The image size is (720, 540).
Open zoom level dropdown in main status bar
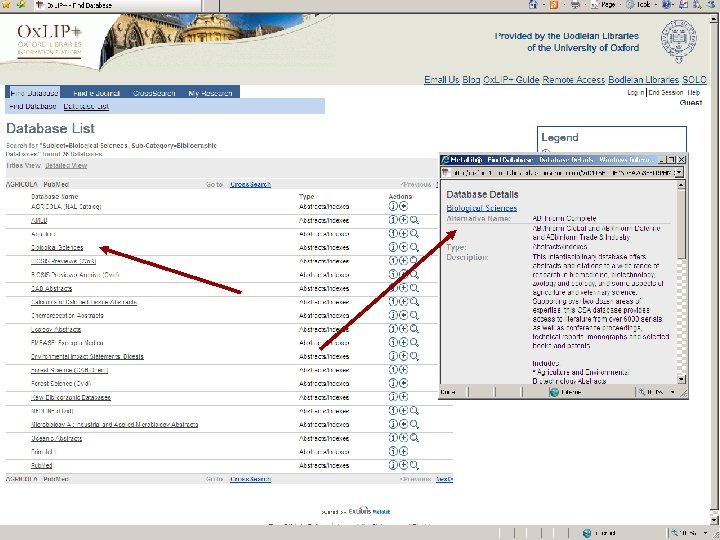tap(705, 533)
